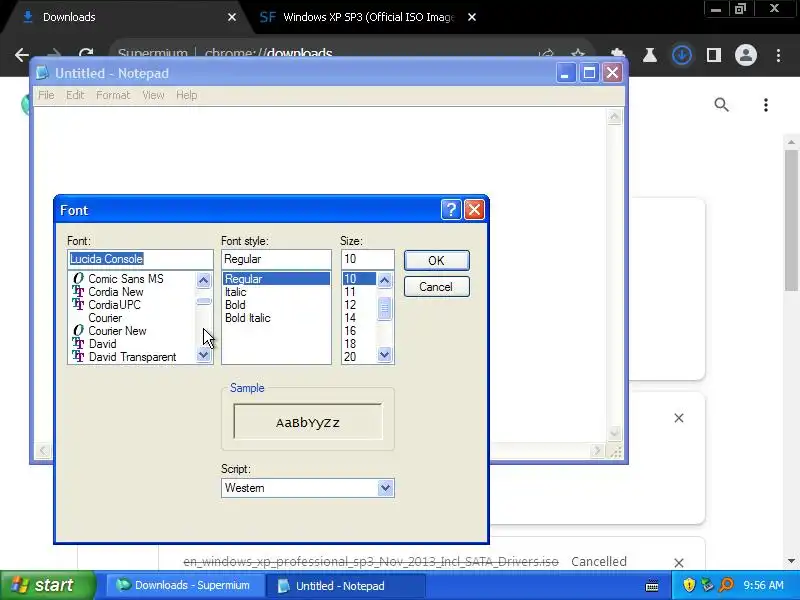Confirm the font with OK button
The width and height of the screenshot is (800, 600).
coord(437,260)
